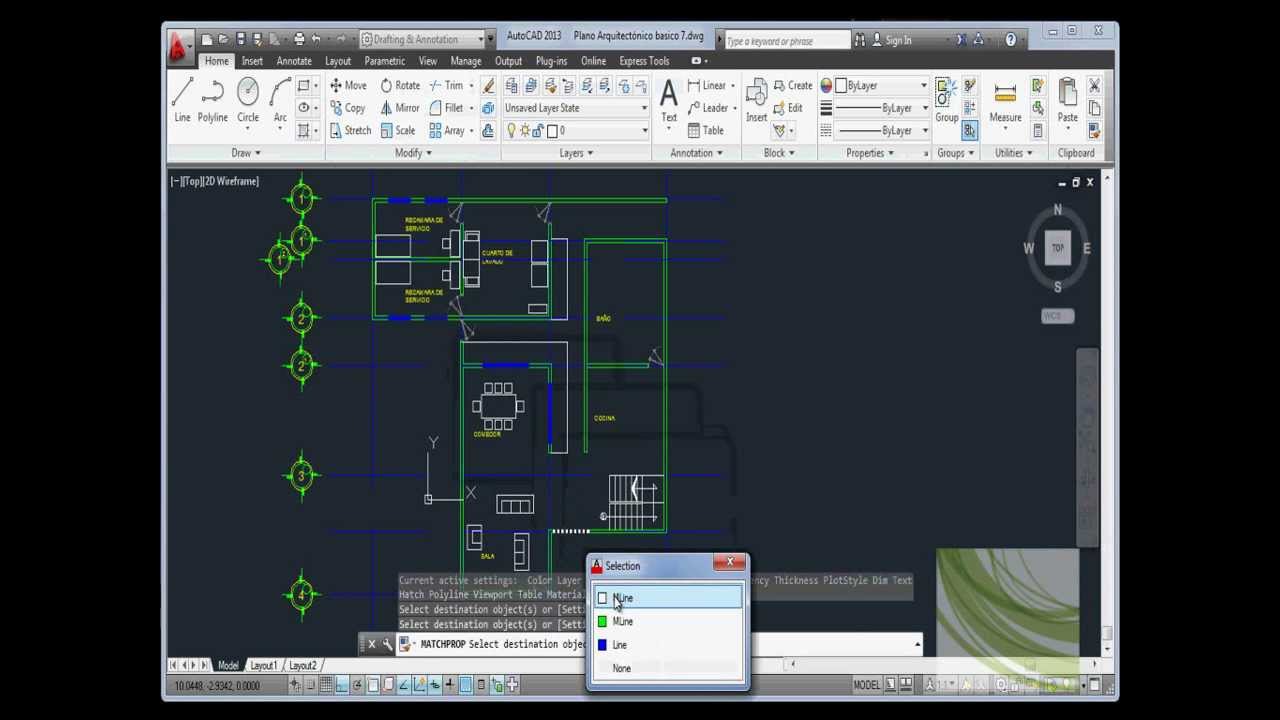Select the green MLine entry in Selection list
The image size is (1280, 720).
(667, 621)
